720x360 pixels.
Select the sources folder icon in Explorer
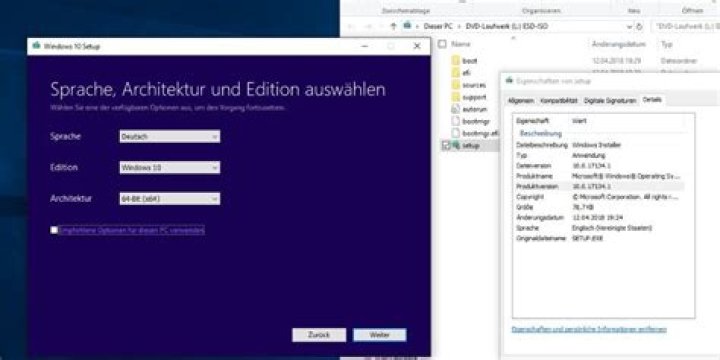[456, 85]
